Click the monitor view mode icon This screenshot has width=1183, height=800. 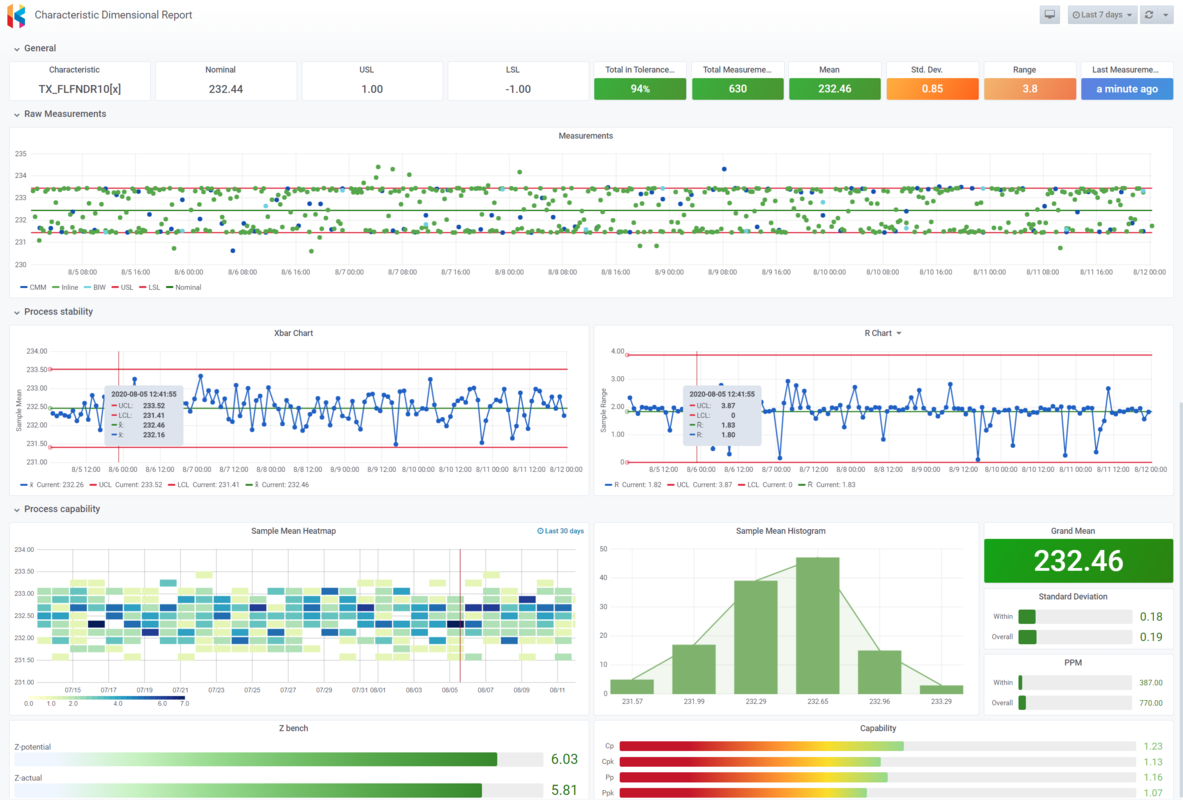(1049, 15)
